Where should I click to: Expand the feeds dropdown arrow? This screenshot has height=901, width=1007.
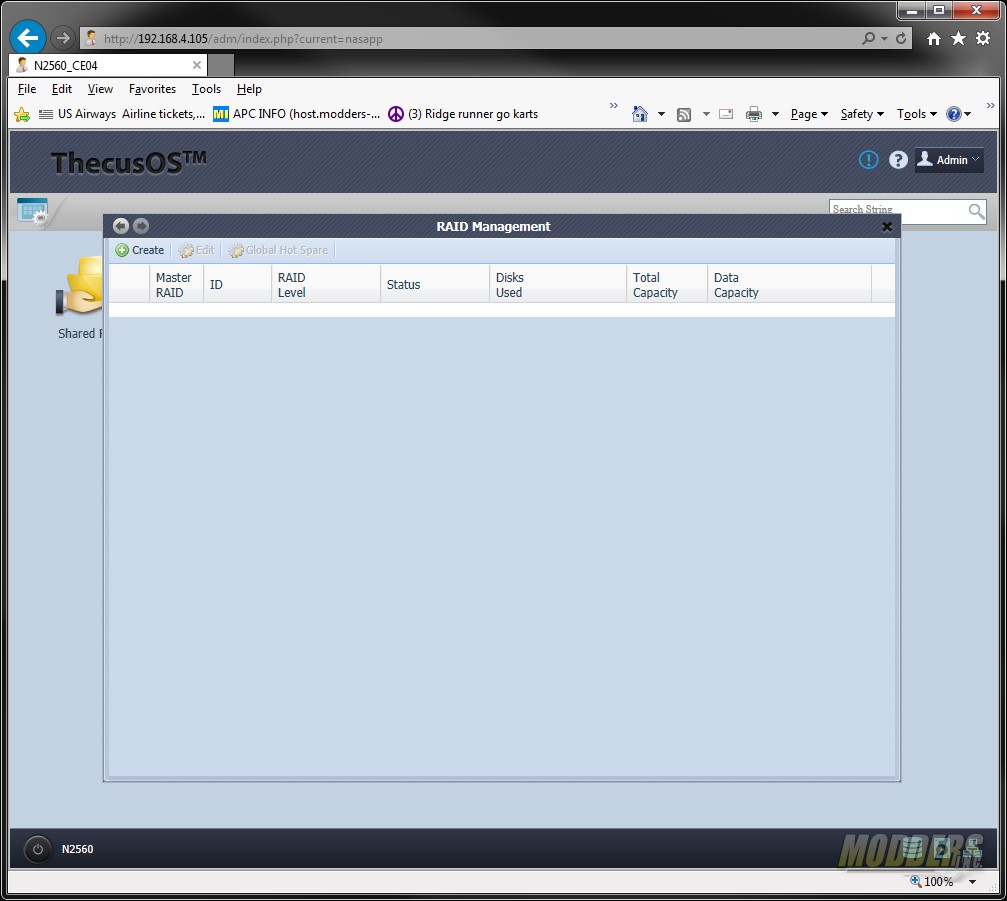point(706,114)
